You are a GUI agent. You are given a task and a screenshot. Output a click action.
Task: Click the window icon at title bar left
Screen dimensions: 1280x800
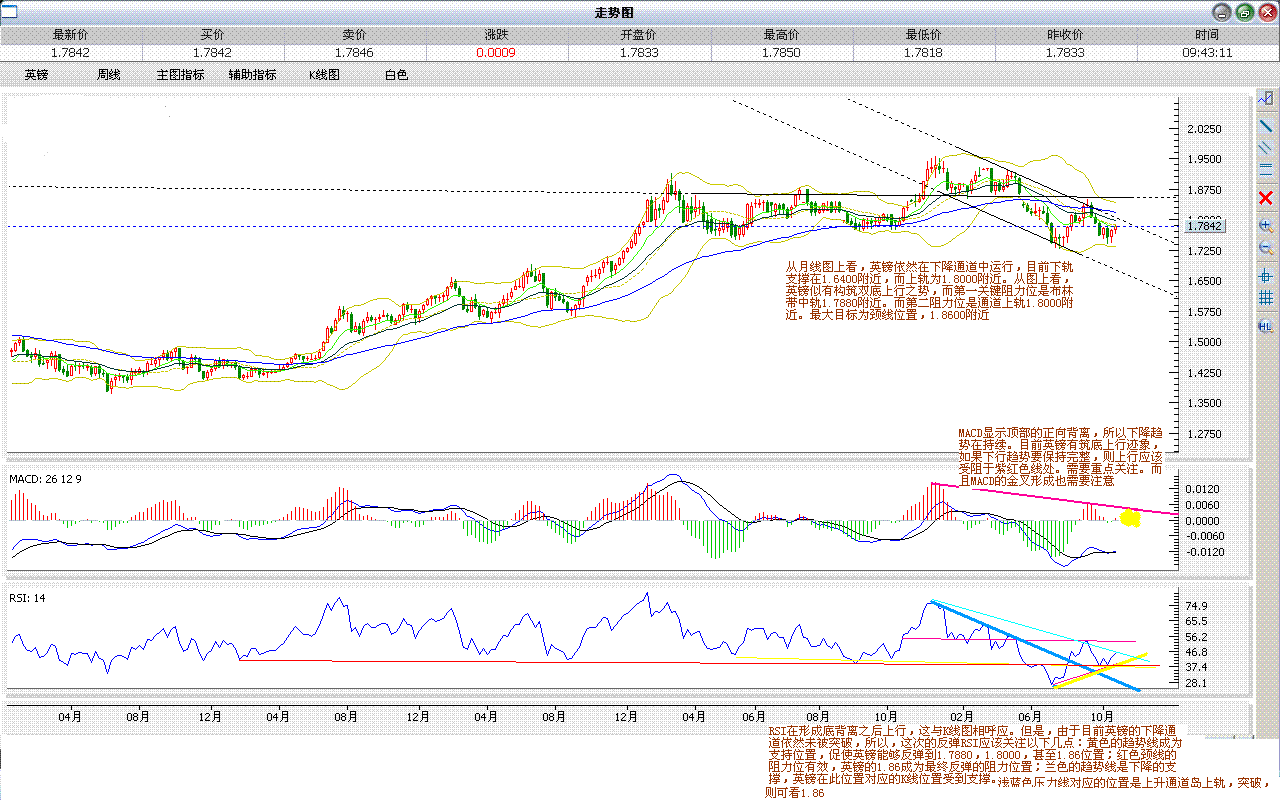[x=9, y=12]
